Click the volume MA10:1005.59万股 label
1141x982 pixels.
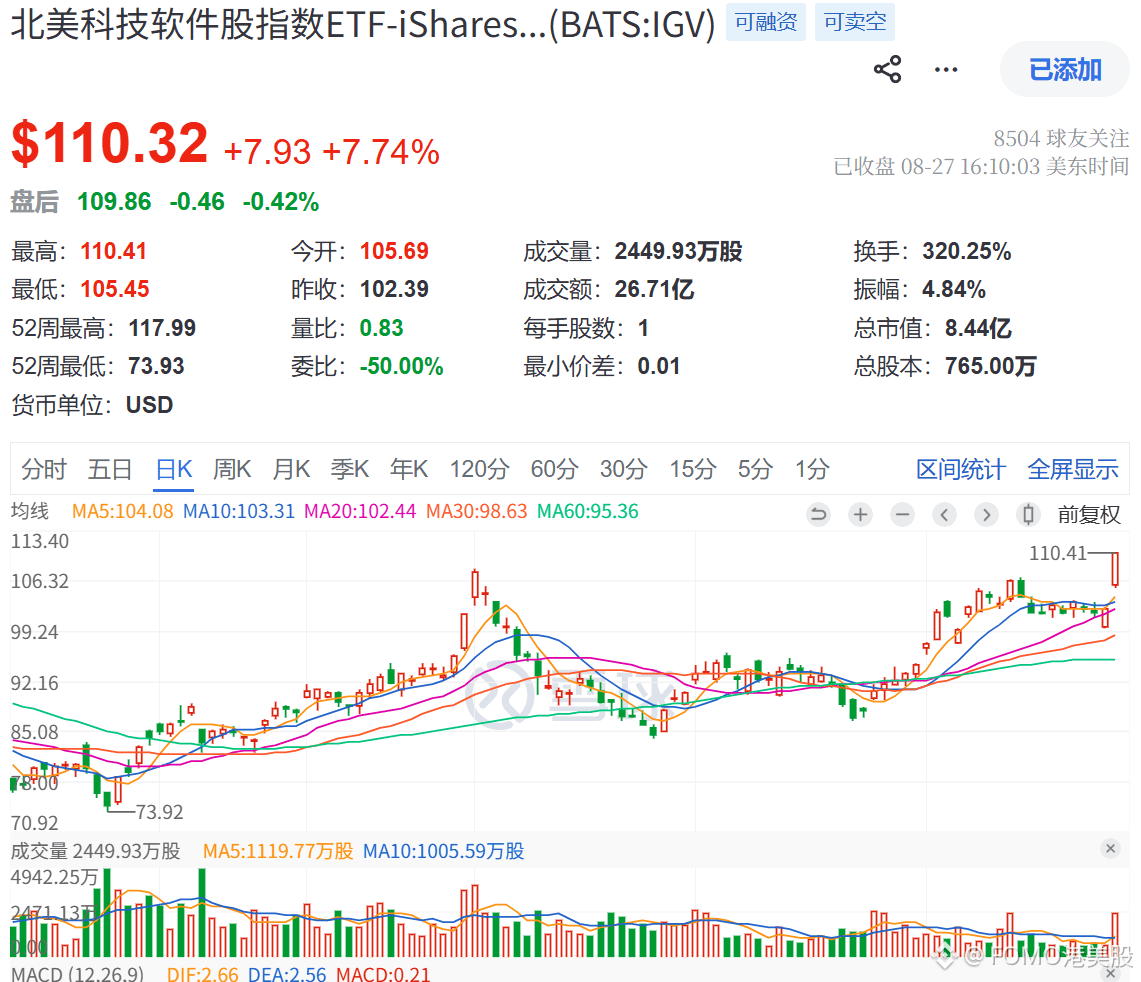(x=443, y=850)
